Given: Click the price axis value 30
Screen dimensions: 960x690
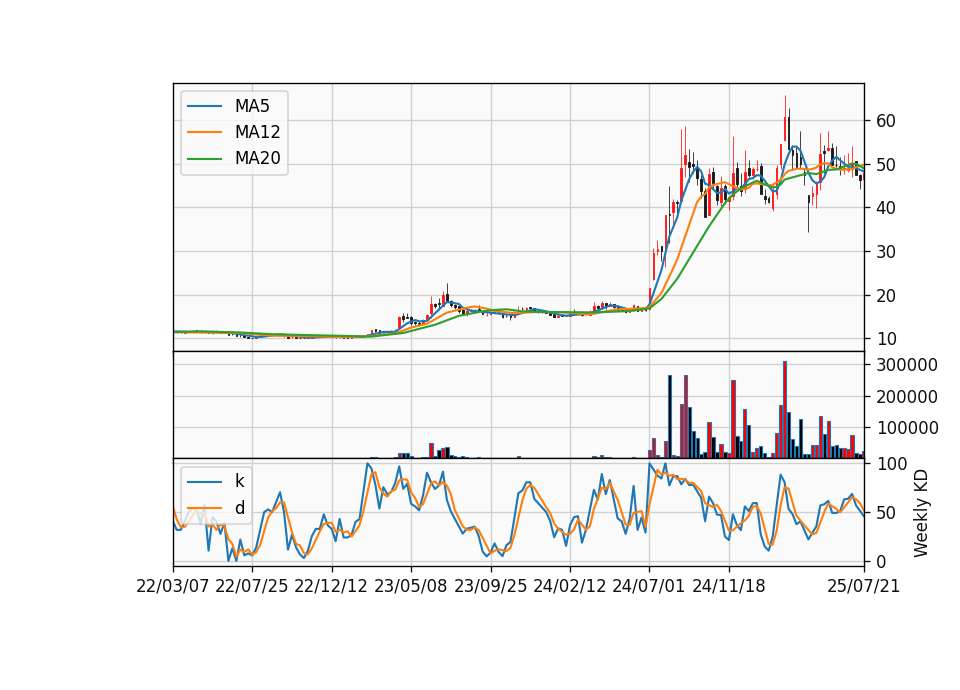Looking at the screenshot, I should (x=886, y=252).
